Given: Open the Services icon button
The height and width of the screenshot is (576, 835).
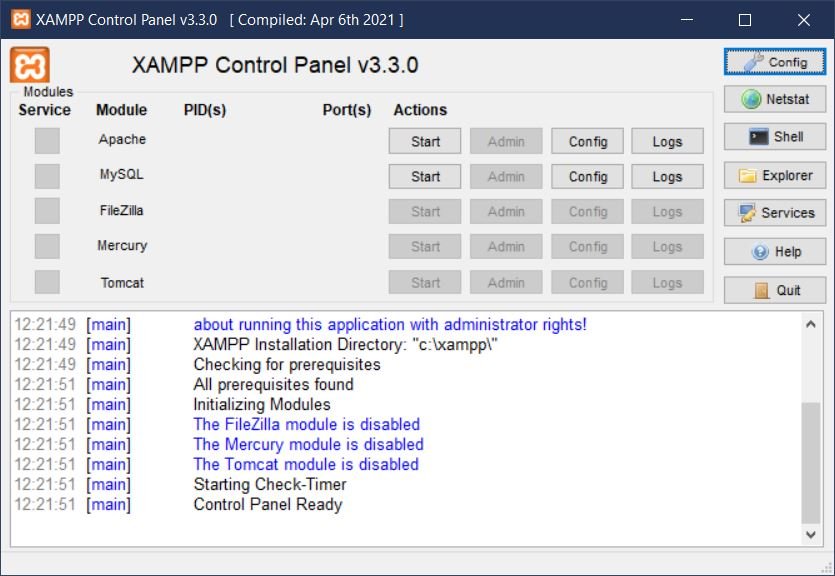Looking at the screenshot, I should [775, 212].
